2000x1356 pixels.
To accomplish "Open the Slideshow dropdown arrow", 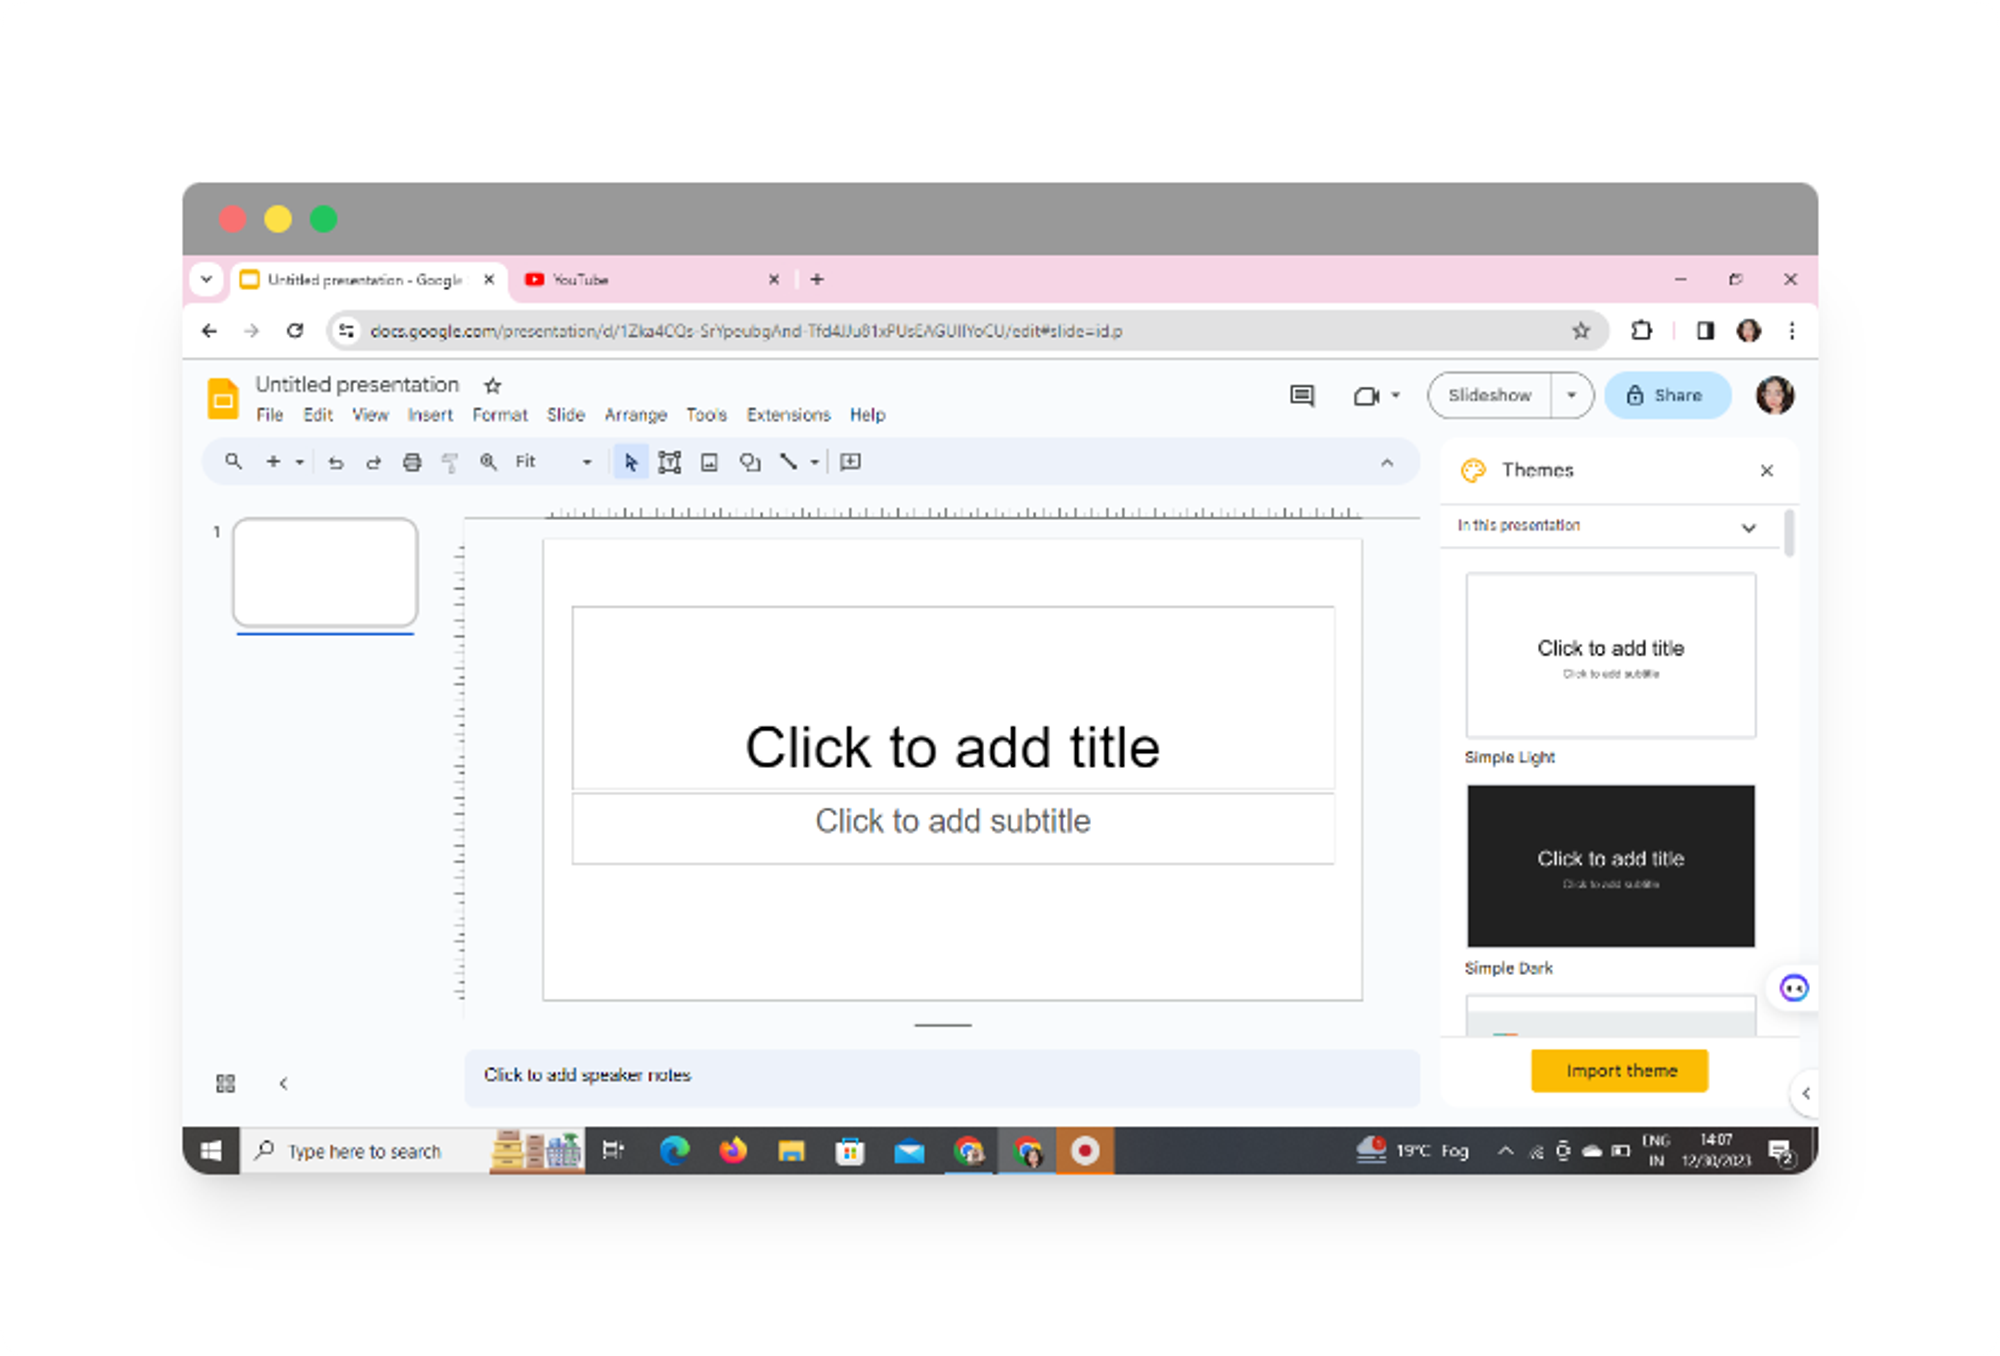I will 1573,393.
